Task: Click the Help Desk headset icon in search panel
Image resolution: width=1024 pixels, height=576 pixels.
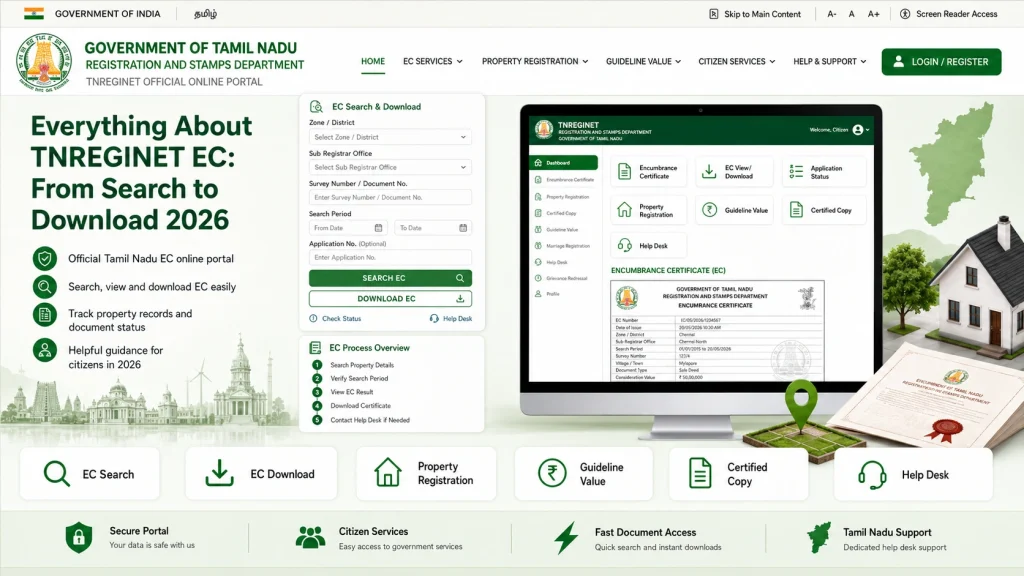Action: [434, 319]
